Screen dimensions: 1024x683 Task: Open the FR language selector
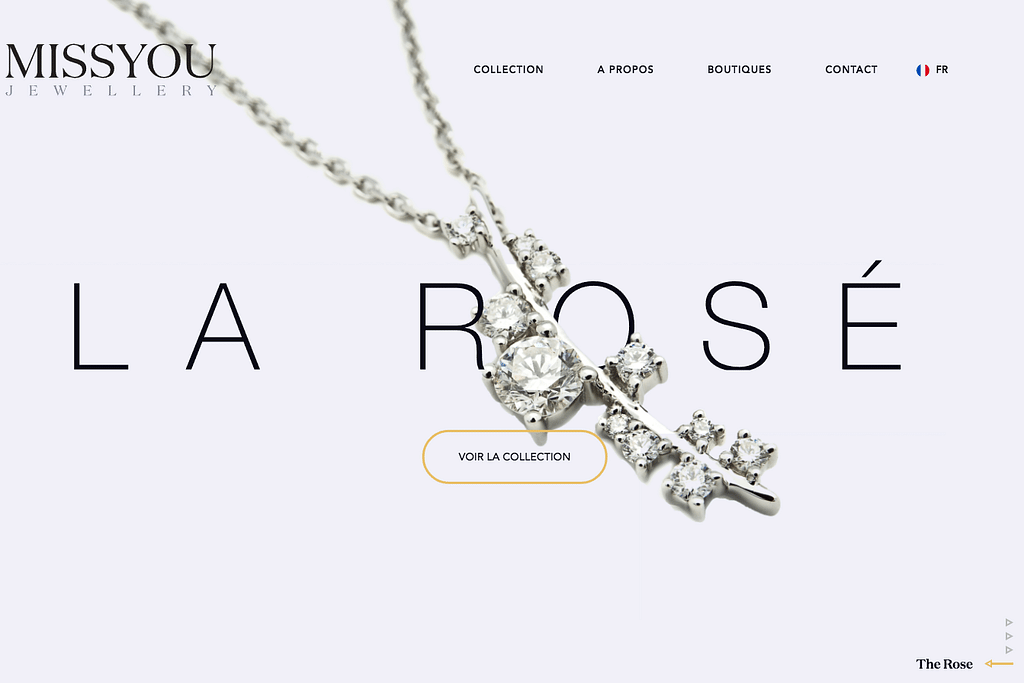[942, 69]
